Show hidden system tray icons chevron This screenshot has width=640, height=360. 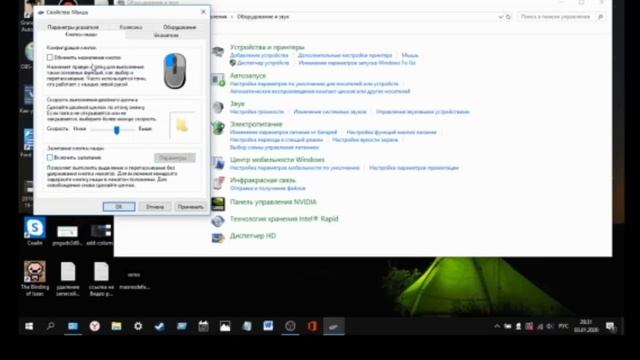pyautogui.click(x=497, y=326)
